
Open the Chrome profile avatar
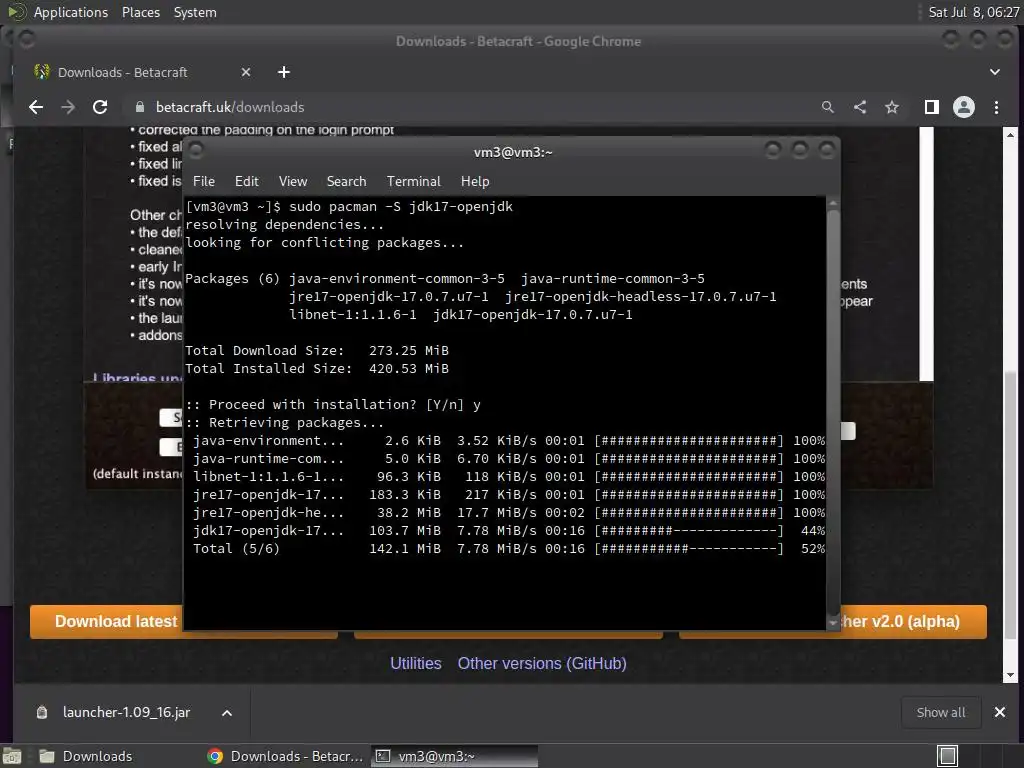pyautogui.click(x=964, y=107)
